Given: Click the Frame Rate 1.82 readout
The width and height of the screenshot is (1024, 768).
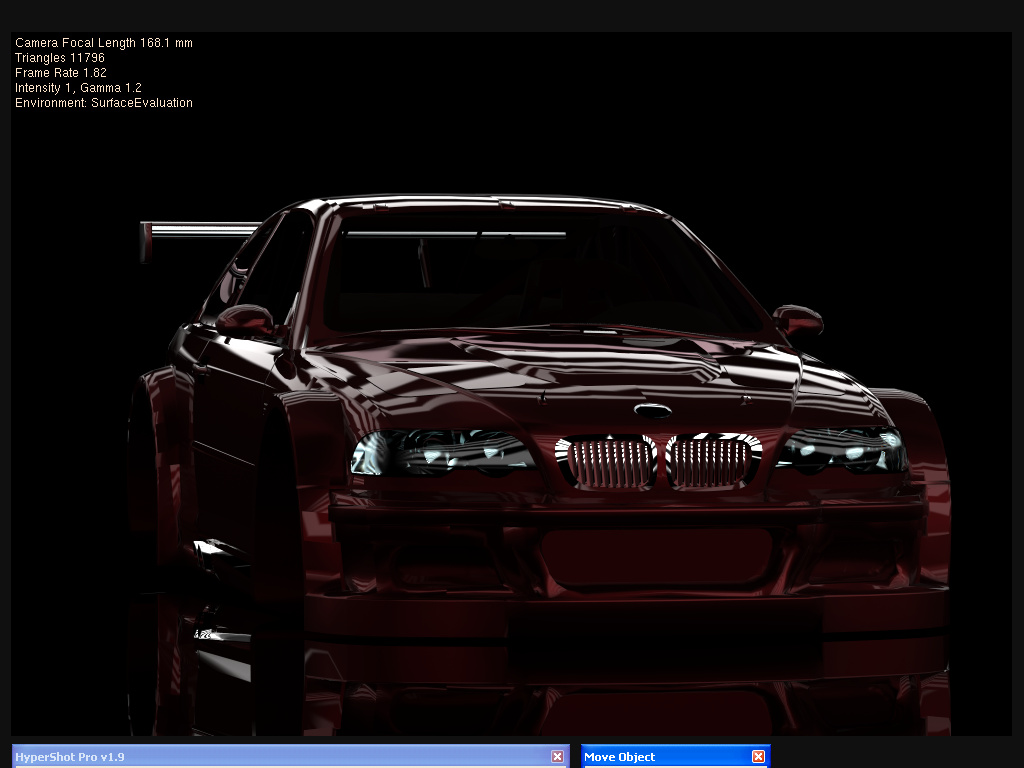Looking at the screenshot, I should 61,73.
